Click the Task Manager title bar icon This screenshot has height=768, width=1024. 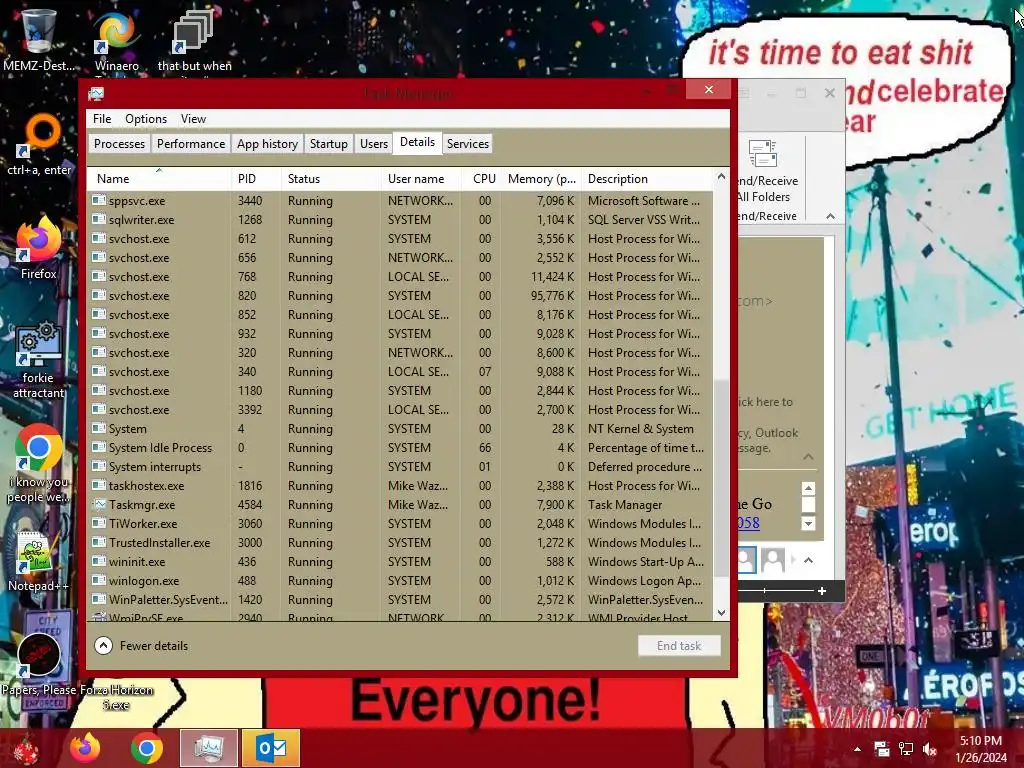click(x=96, y=93)
